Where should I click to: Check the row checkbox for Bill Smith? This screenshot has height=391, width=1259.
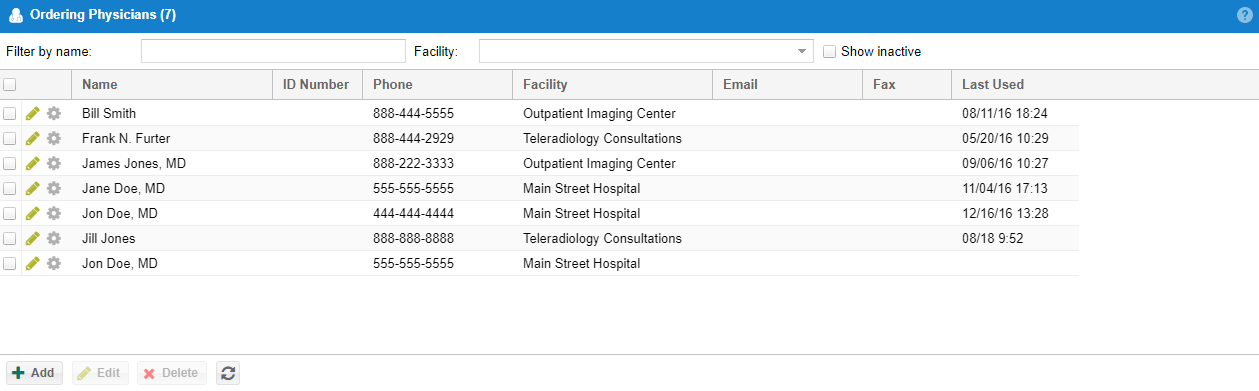pyautogui.click(x=9, y=114)
